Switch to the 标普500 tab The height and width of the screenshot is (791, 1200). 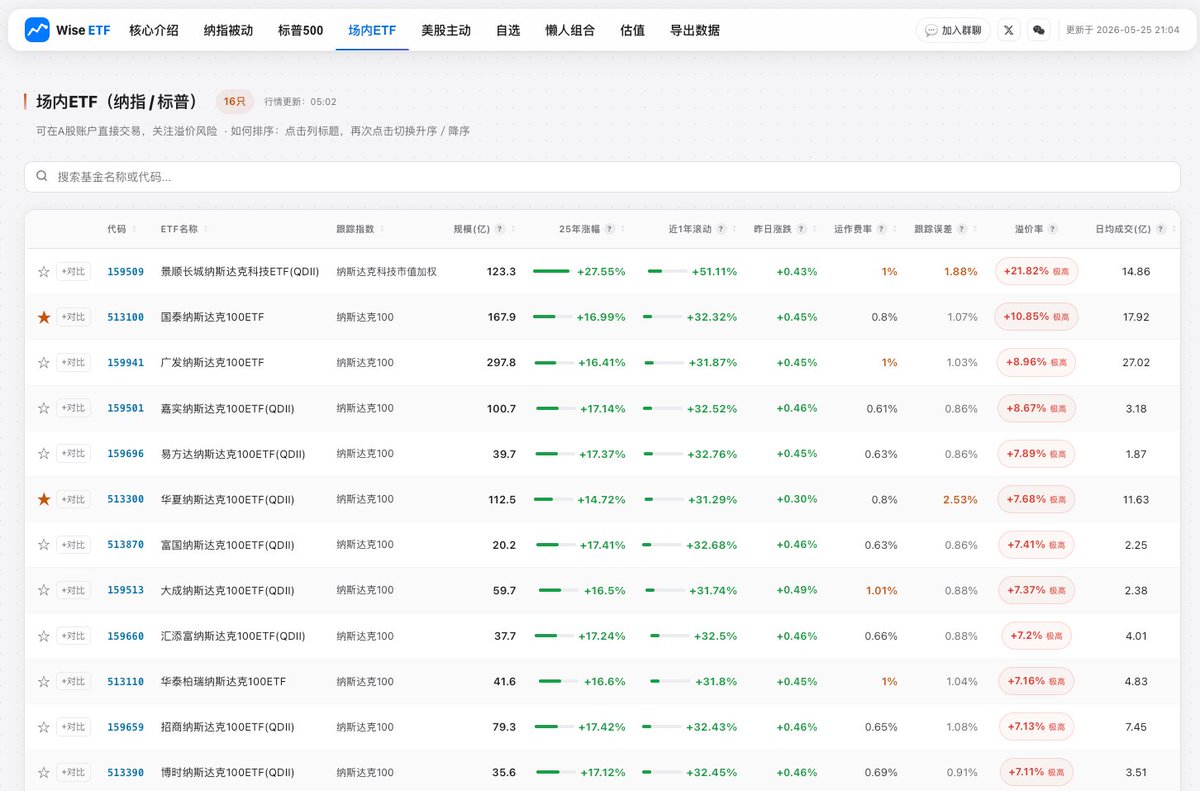(300, 30)
